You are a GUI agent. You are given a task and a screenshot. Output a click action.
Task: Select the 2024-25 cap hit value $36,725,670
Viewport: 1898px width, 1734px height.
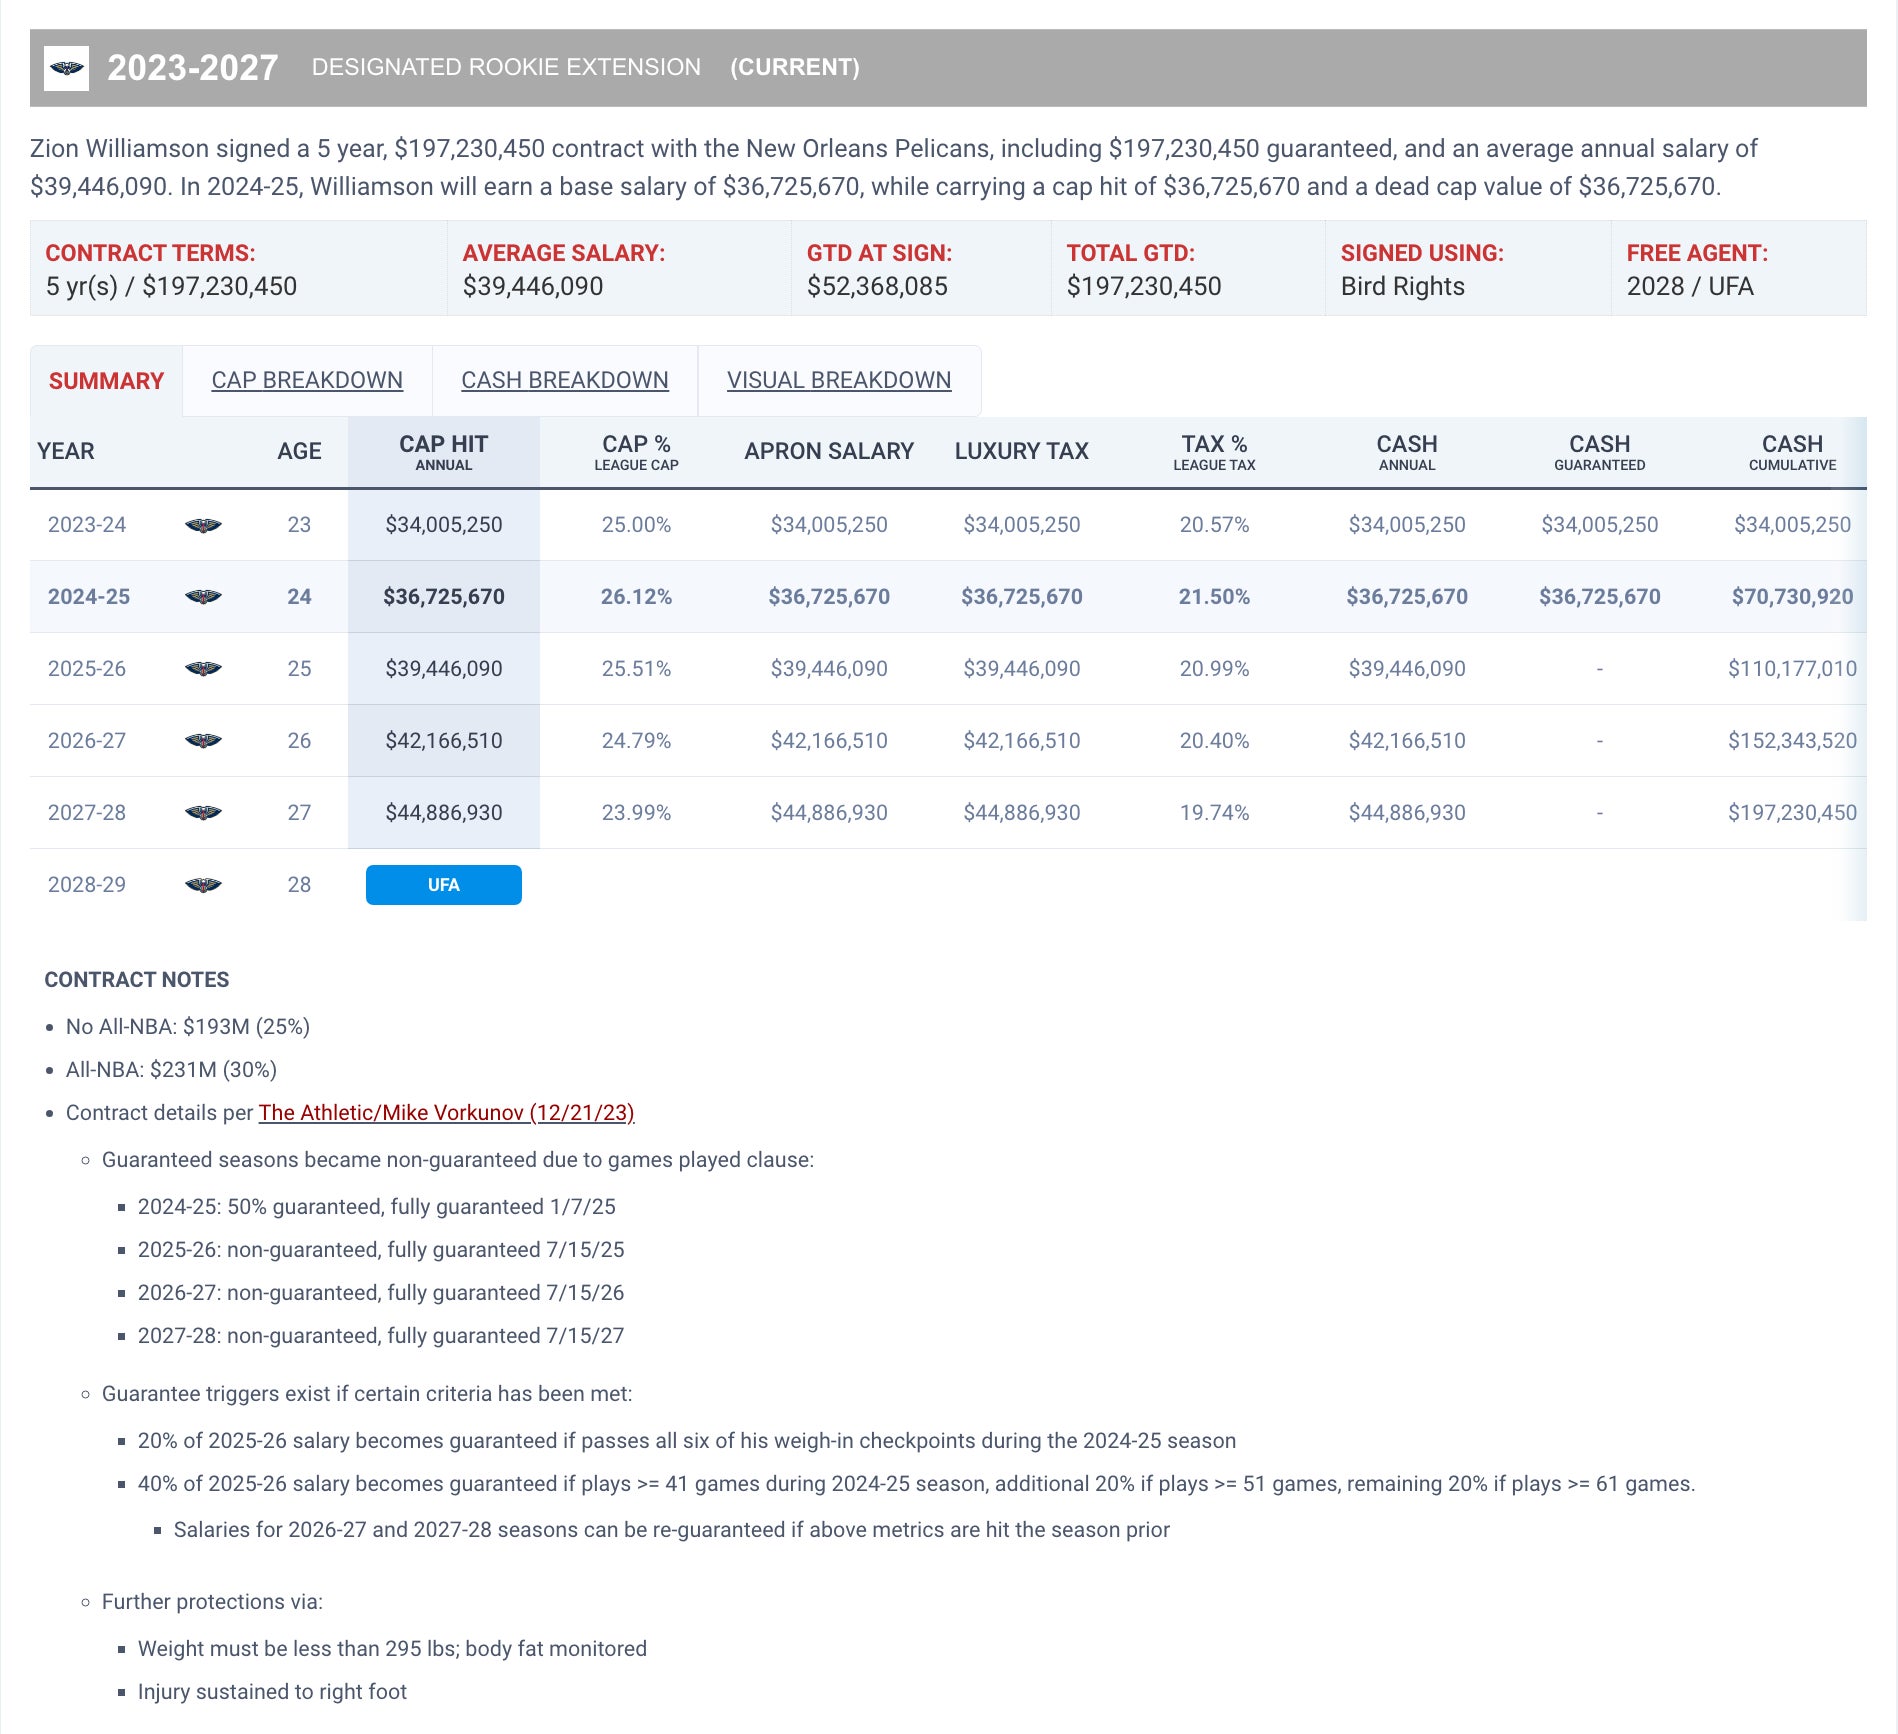click(443, 597)
